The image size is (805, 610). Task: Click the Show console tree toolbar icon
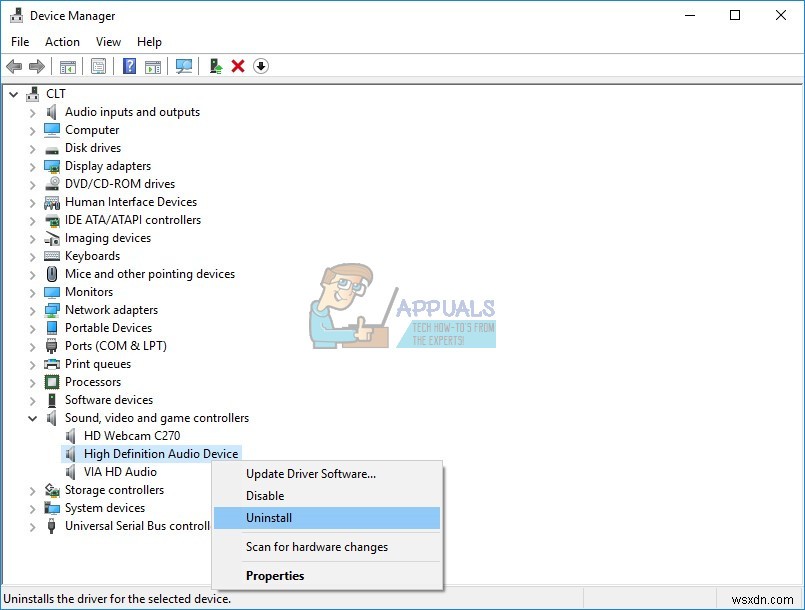click(67, 66)
